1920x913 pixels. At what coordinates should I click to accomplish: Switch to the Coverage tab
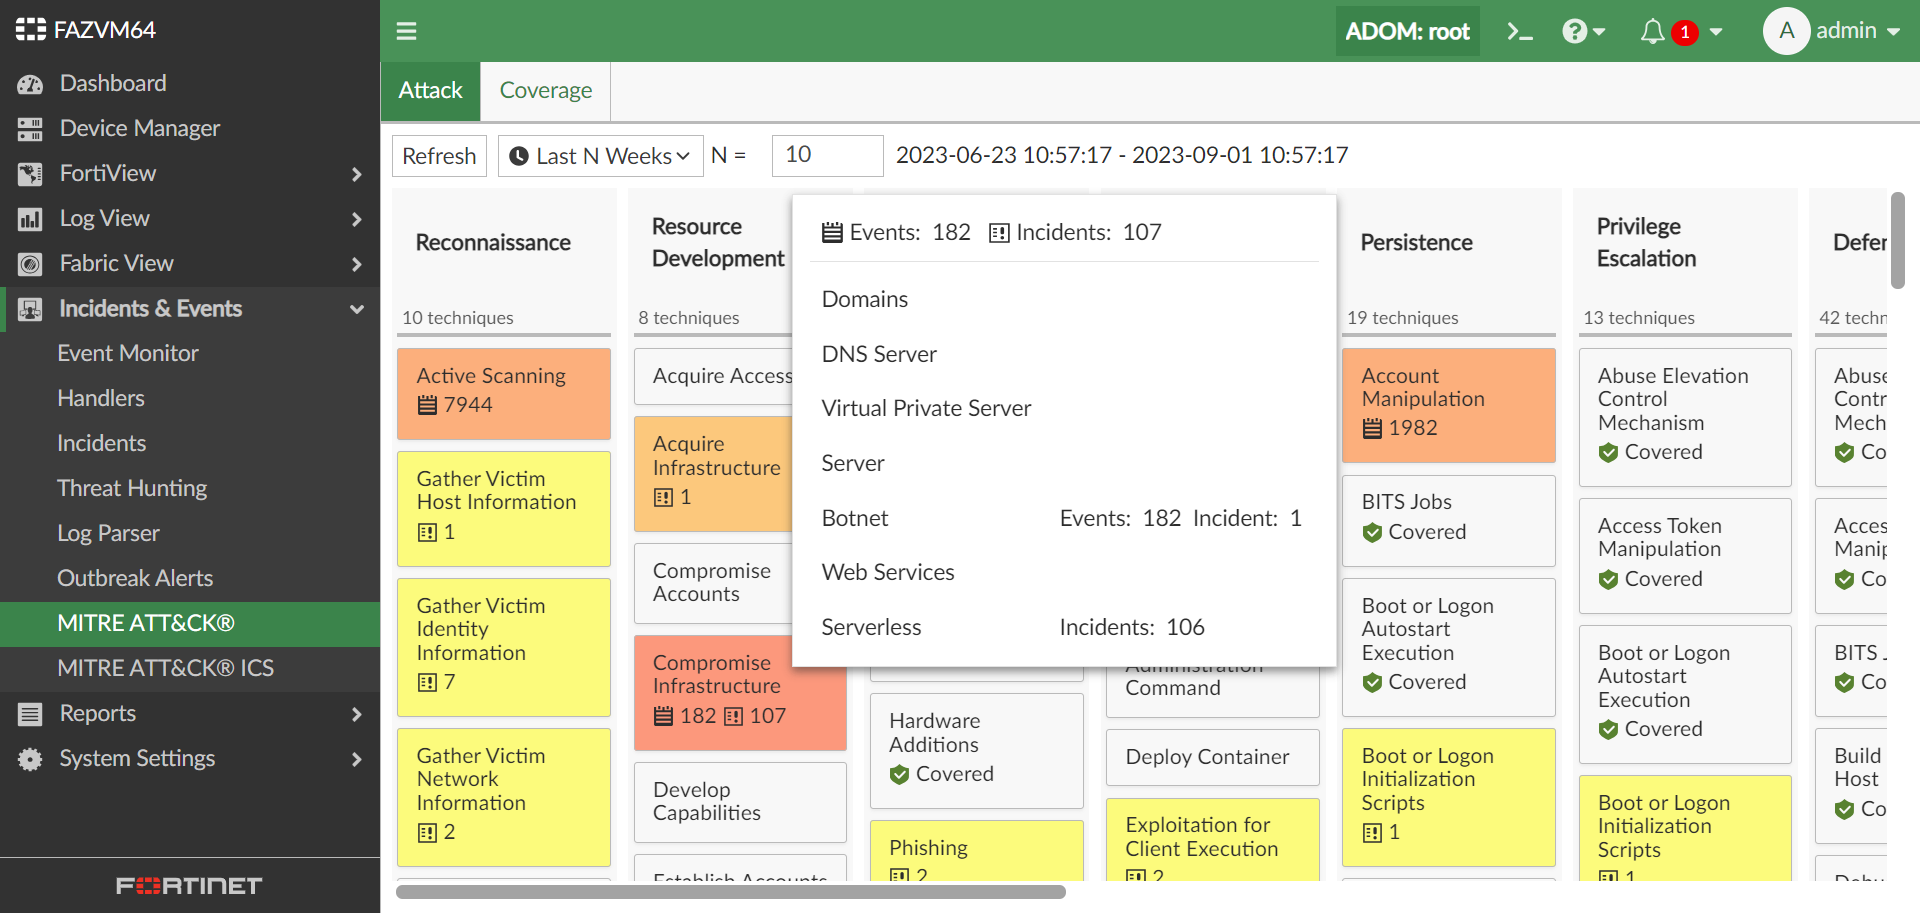pos(546,91)
